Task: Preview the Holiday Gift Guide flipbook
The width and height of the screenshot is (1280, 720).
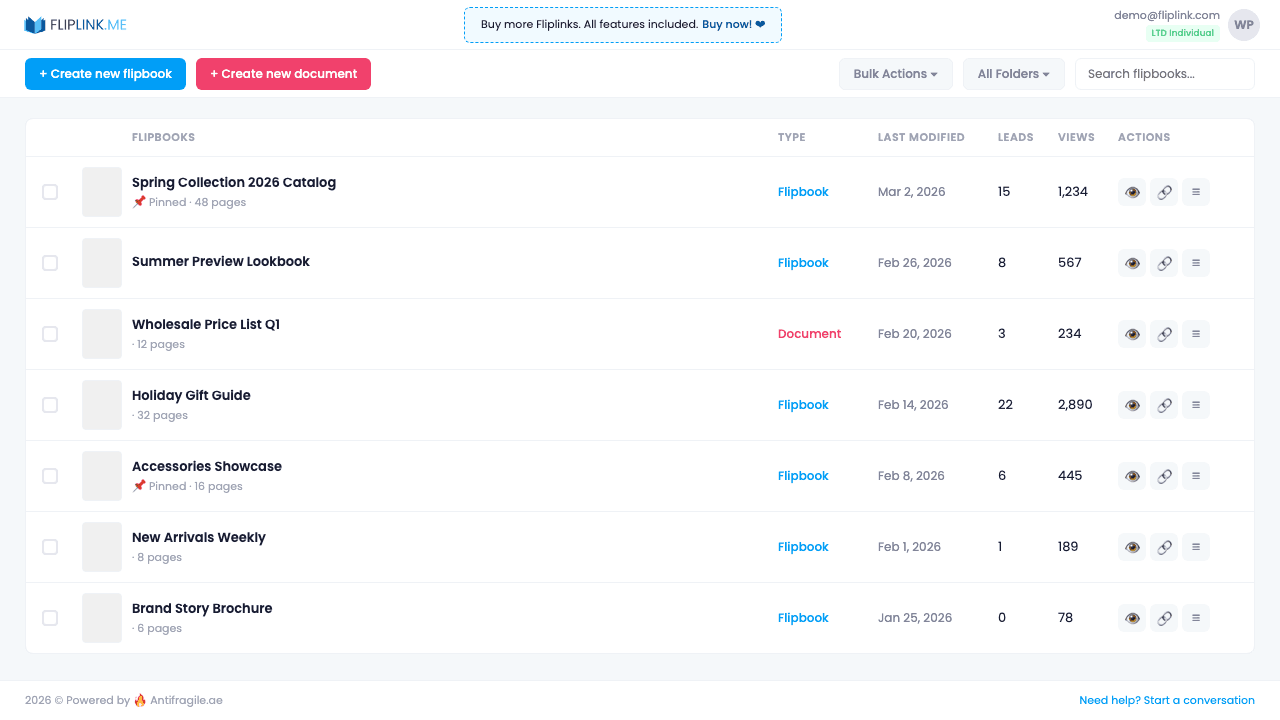Action: point(1131,404)
